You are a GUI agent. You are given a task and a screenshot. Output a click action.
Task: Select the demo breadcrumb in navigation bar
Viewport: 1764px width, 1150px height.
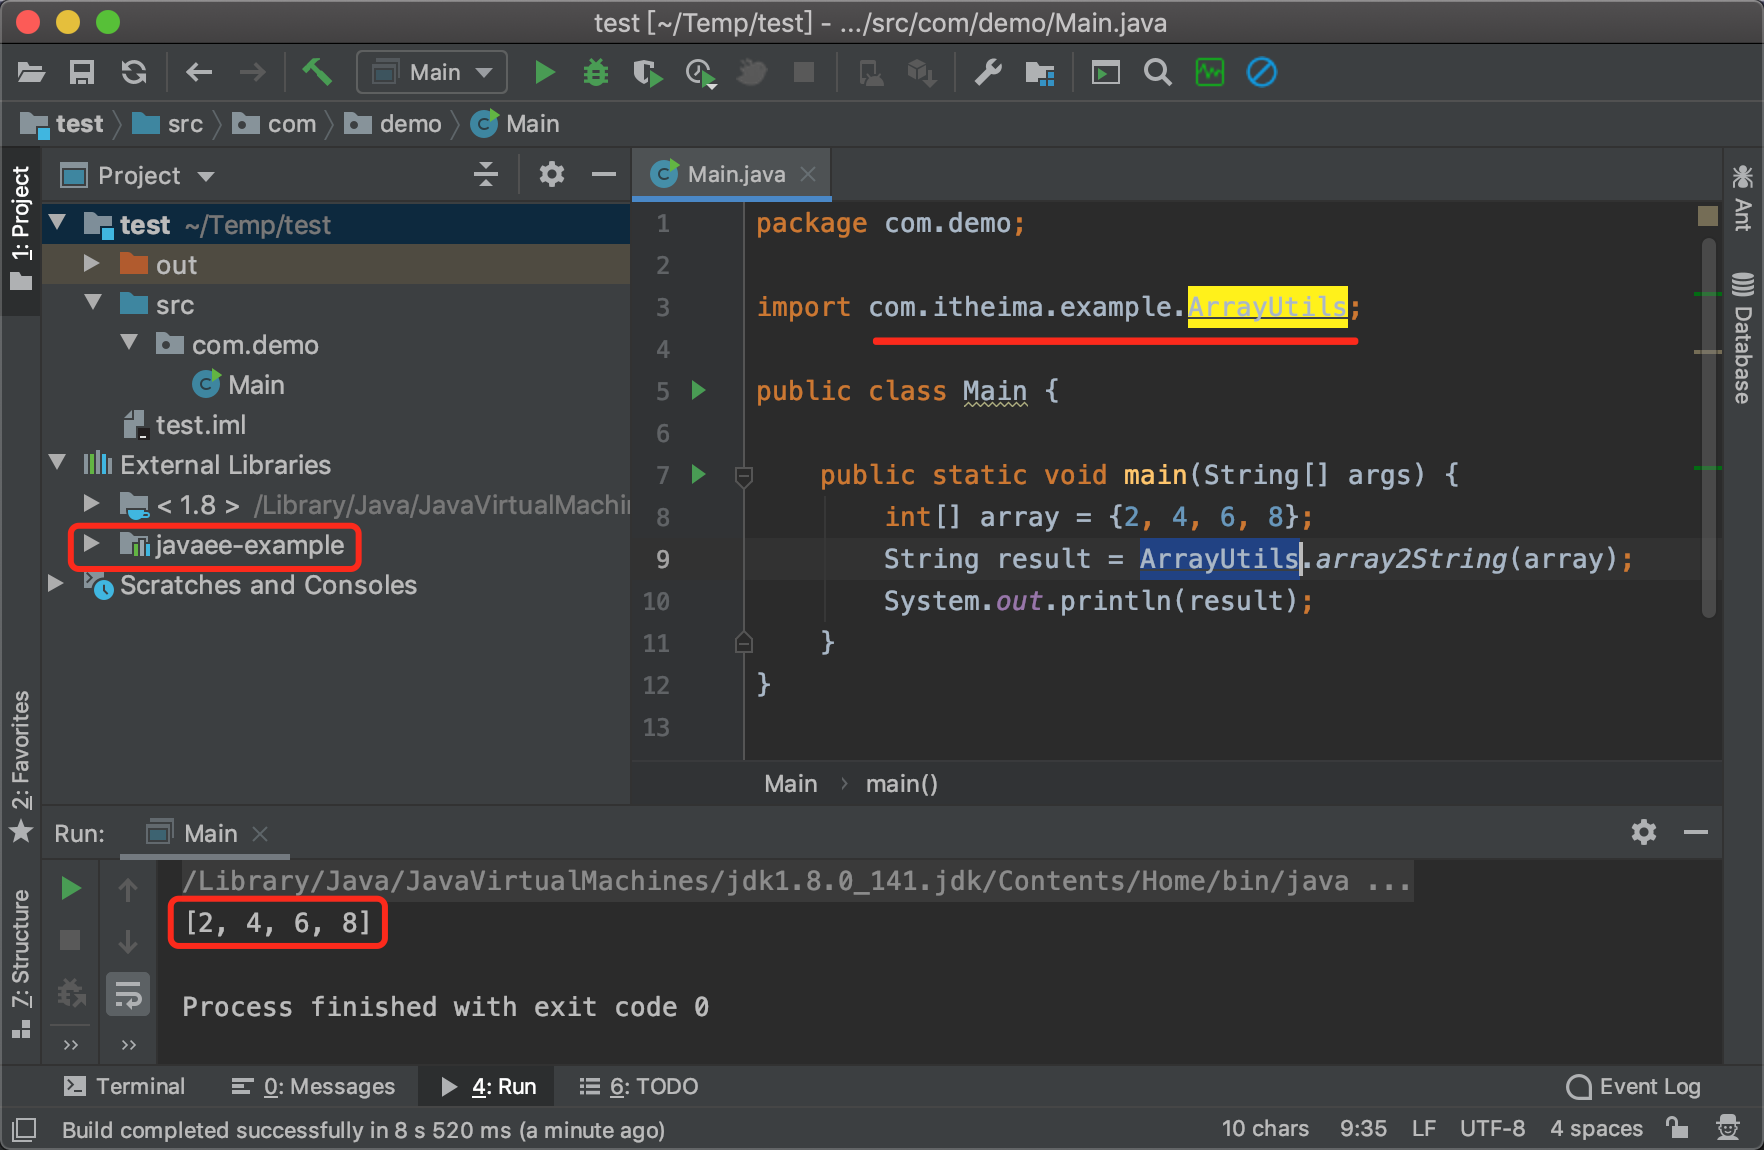pyautogui.click(x=393, y=124)
